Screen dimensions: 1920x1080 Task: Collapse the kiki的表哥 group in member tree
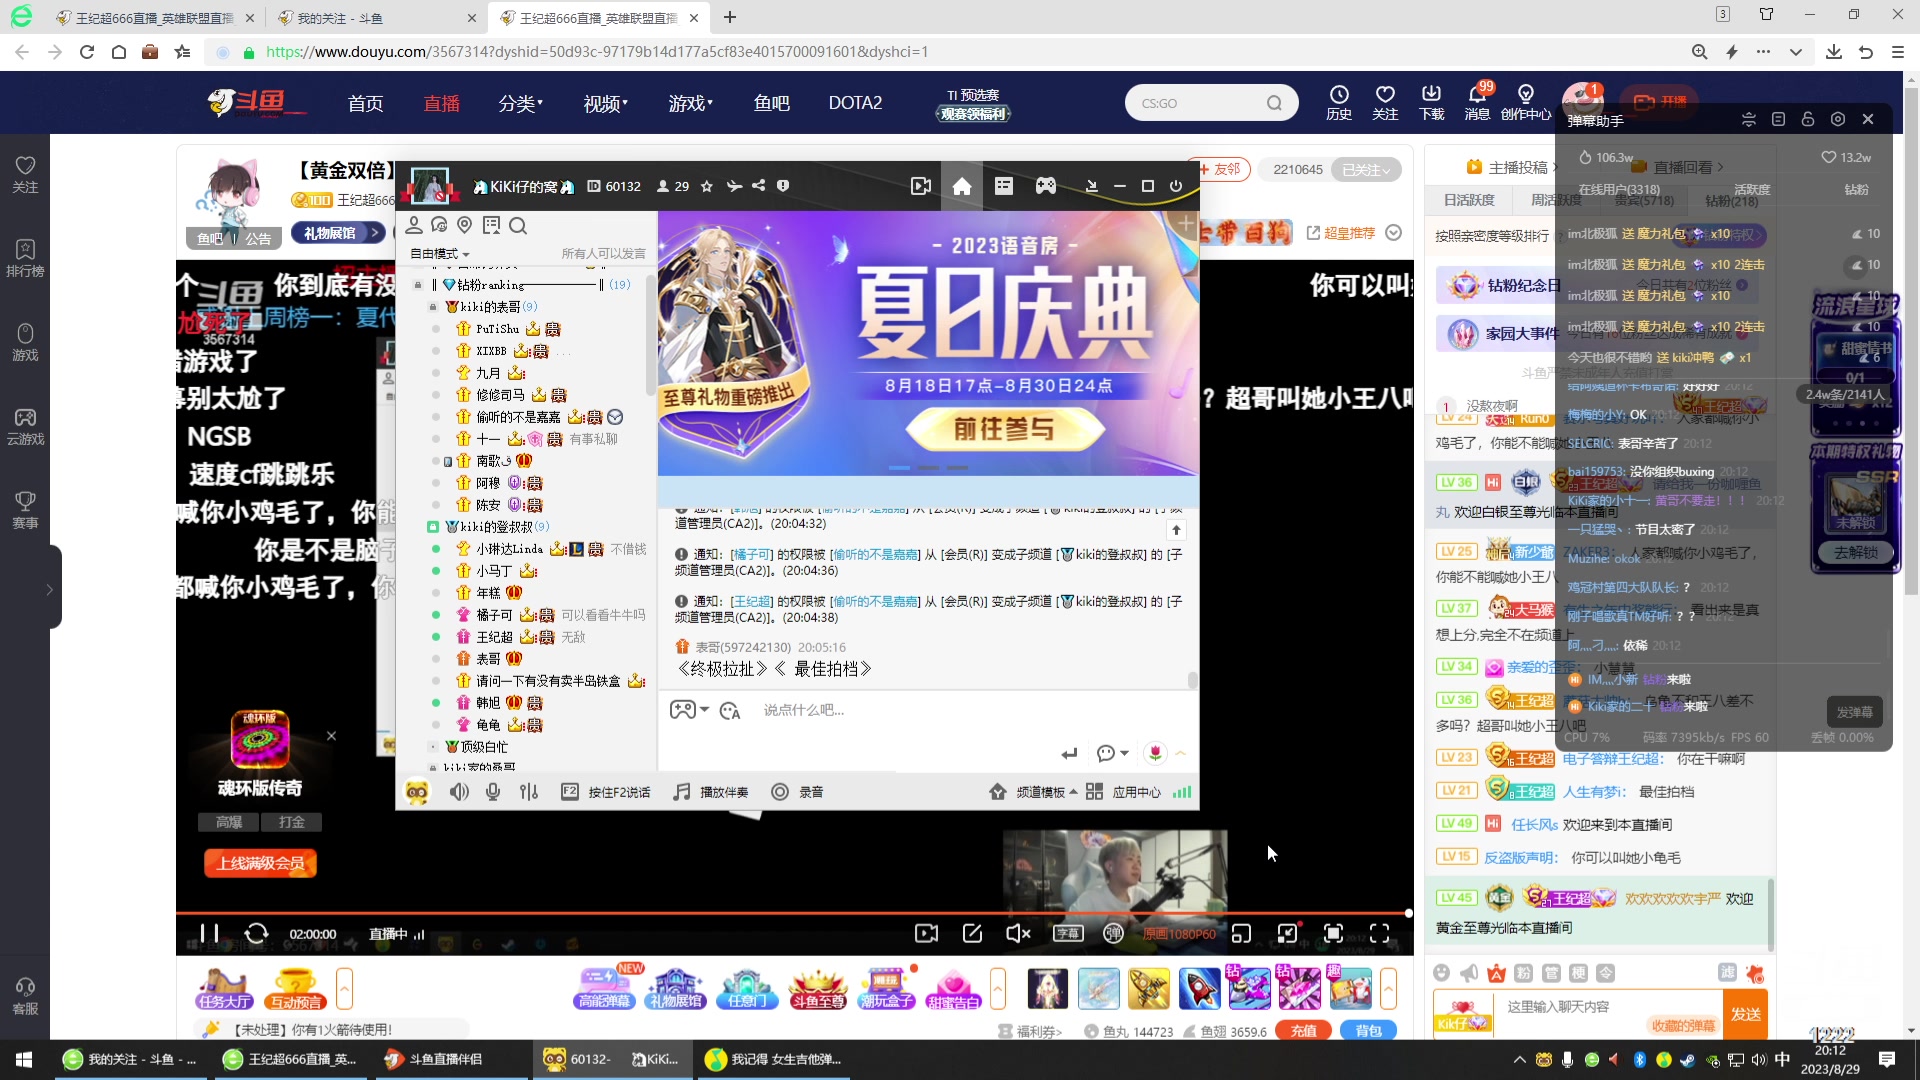point(433,307)
